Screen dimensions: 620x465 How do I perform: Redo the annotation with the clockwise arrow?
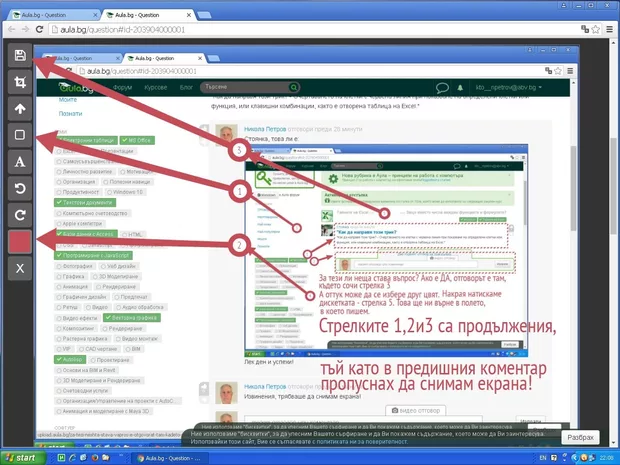click(x=20, y=215)
